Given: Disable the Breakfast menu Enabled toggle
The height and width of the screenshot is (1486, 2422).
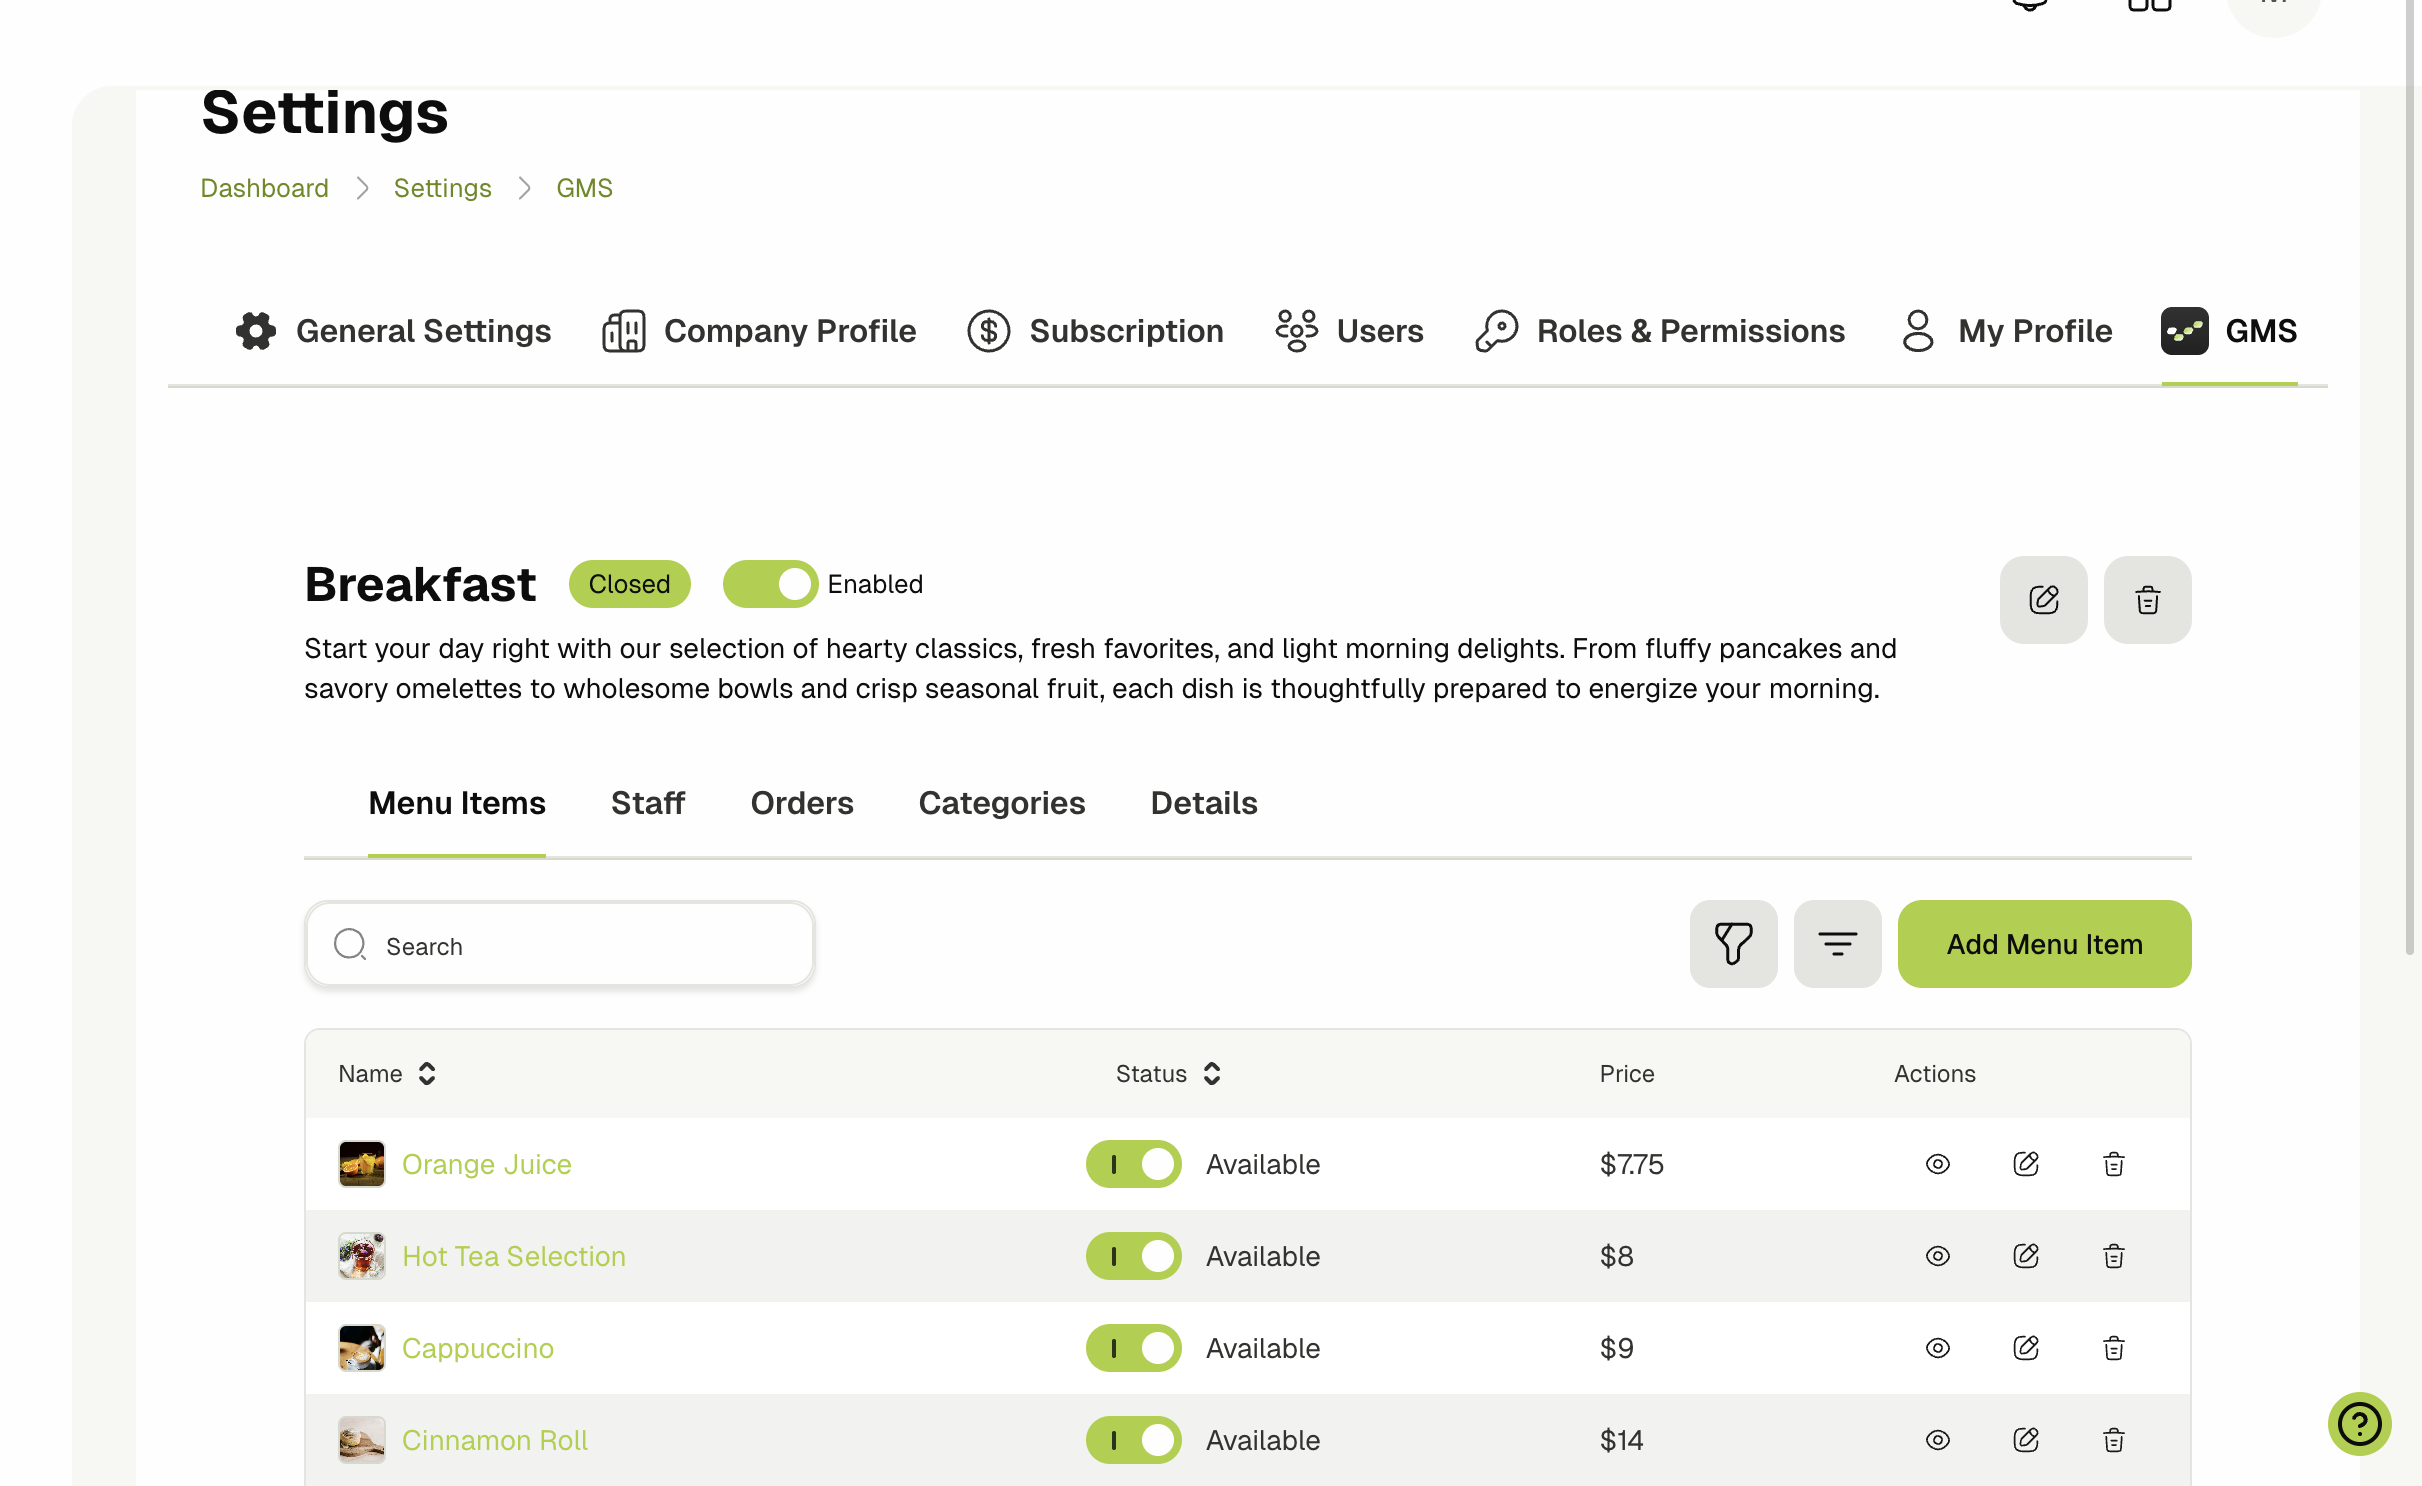Looking at the screenshot, I should click(x=770, y=584).
